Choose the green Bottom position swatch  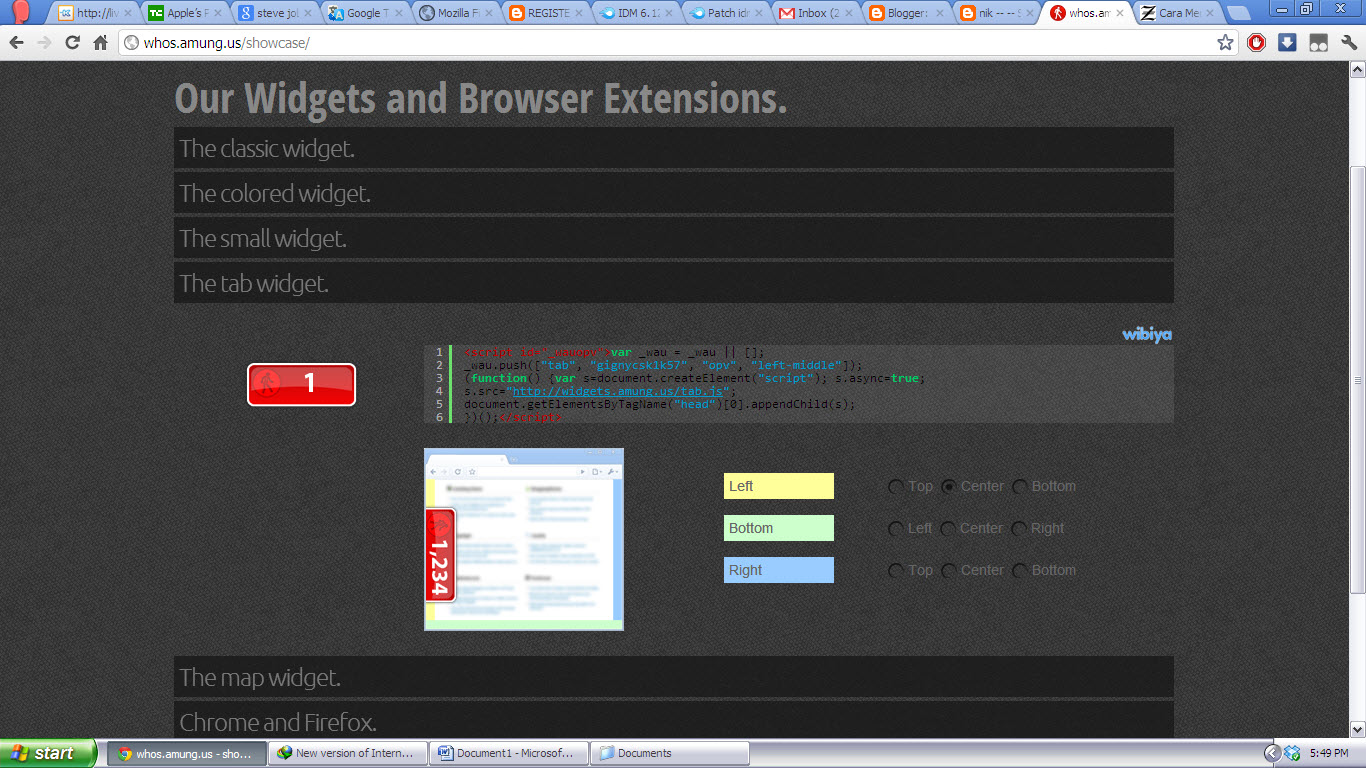coord(778,528)
